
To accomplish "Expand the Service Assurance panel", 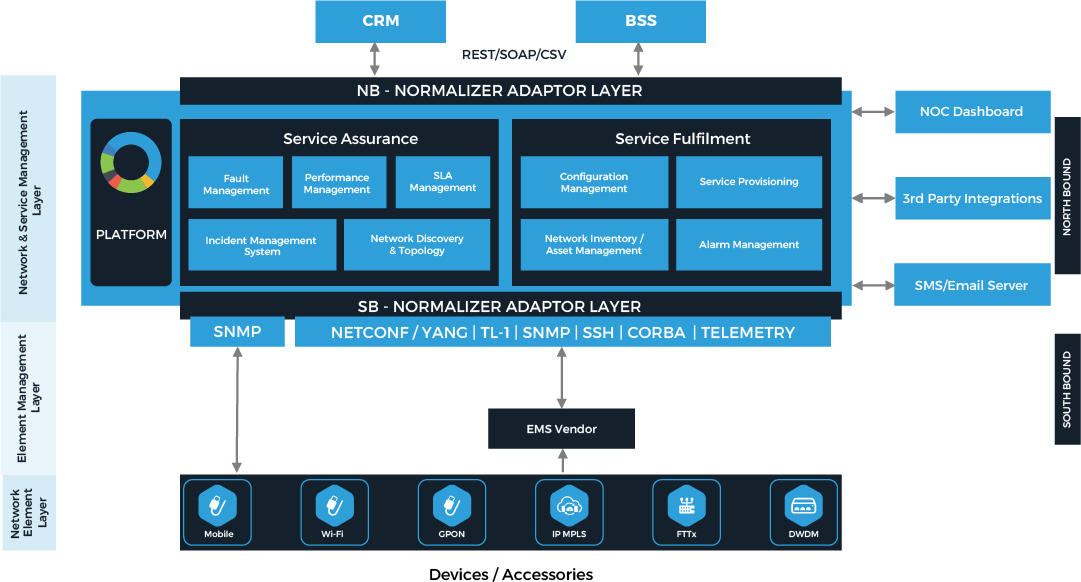I will coord(352,138).
